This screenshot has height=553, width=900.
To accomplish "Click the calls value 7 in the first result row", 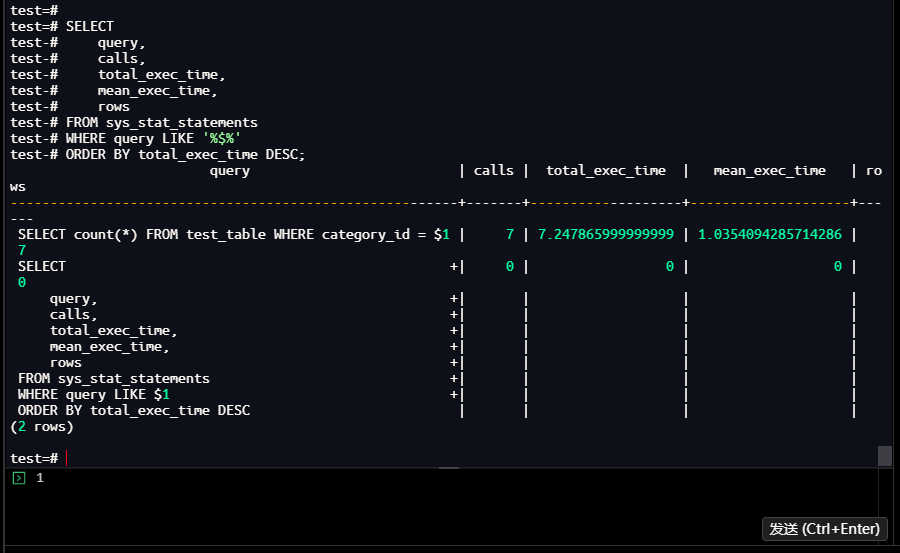I will [x=510, y=234].
